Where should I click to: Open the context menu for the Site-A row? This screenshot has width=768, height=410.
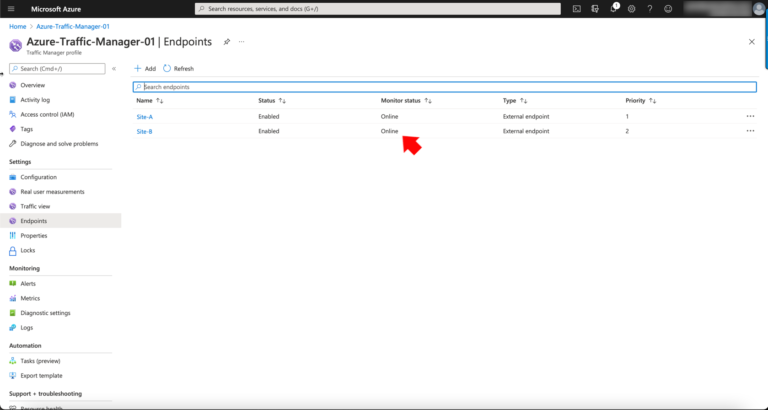750,116
